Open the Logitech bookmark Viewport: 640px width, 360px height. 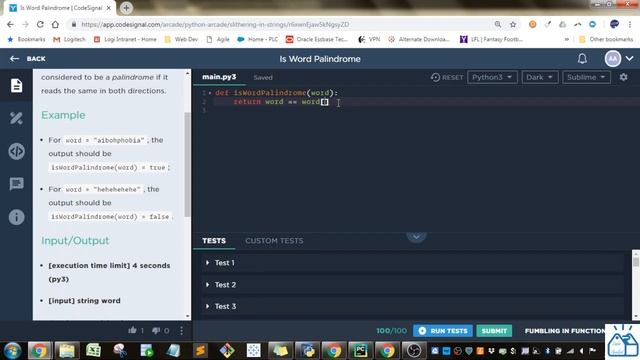point(69,39)
